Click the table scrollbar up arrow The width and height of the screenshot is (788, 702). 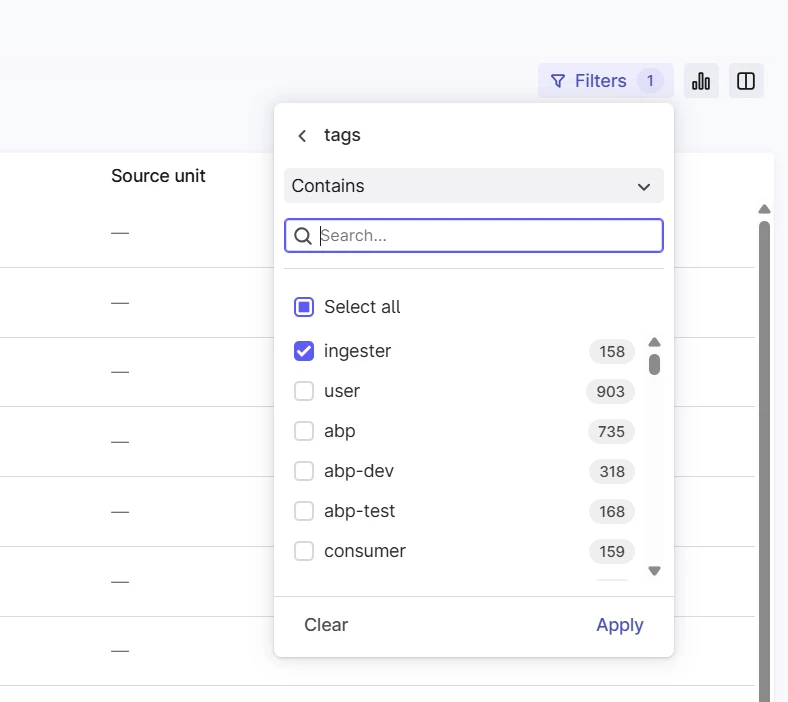point(764,209)
